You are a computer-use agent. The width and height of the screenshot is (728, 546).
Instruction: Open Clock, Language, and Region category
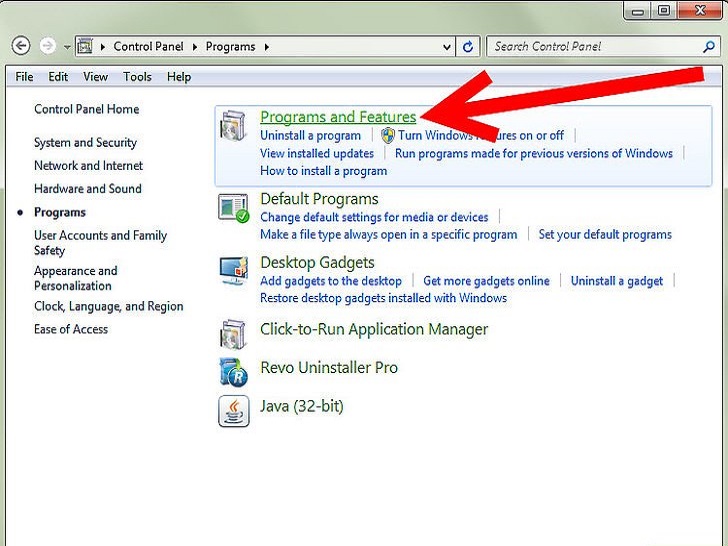pos(109,306)
